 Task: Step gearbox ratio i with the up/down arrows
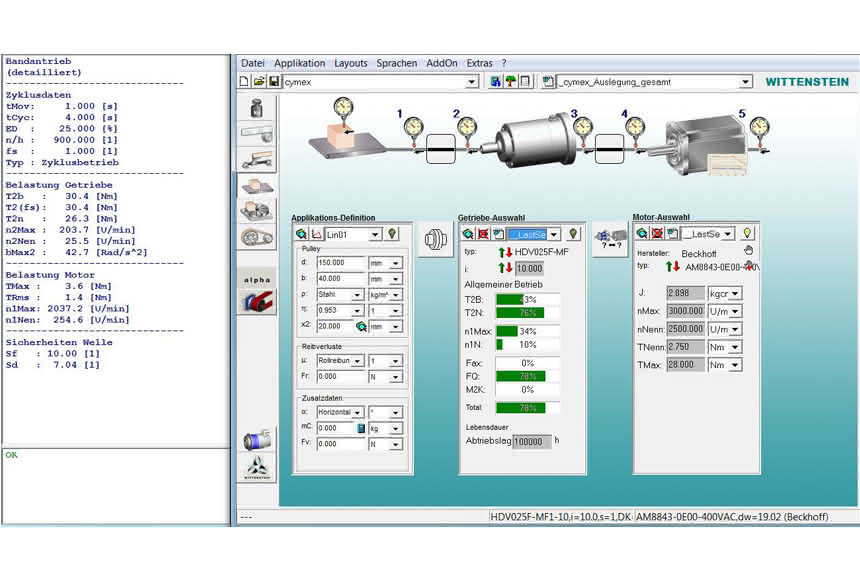(x=505, y=268)
